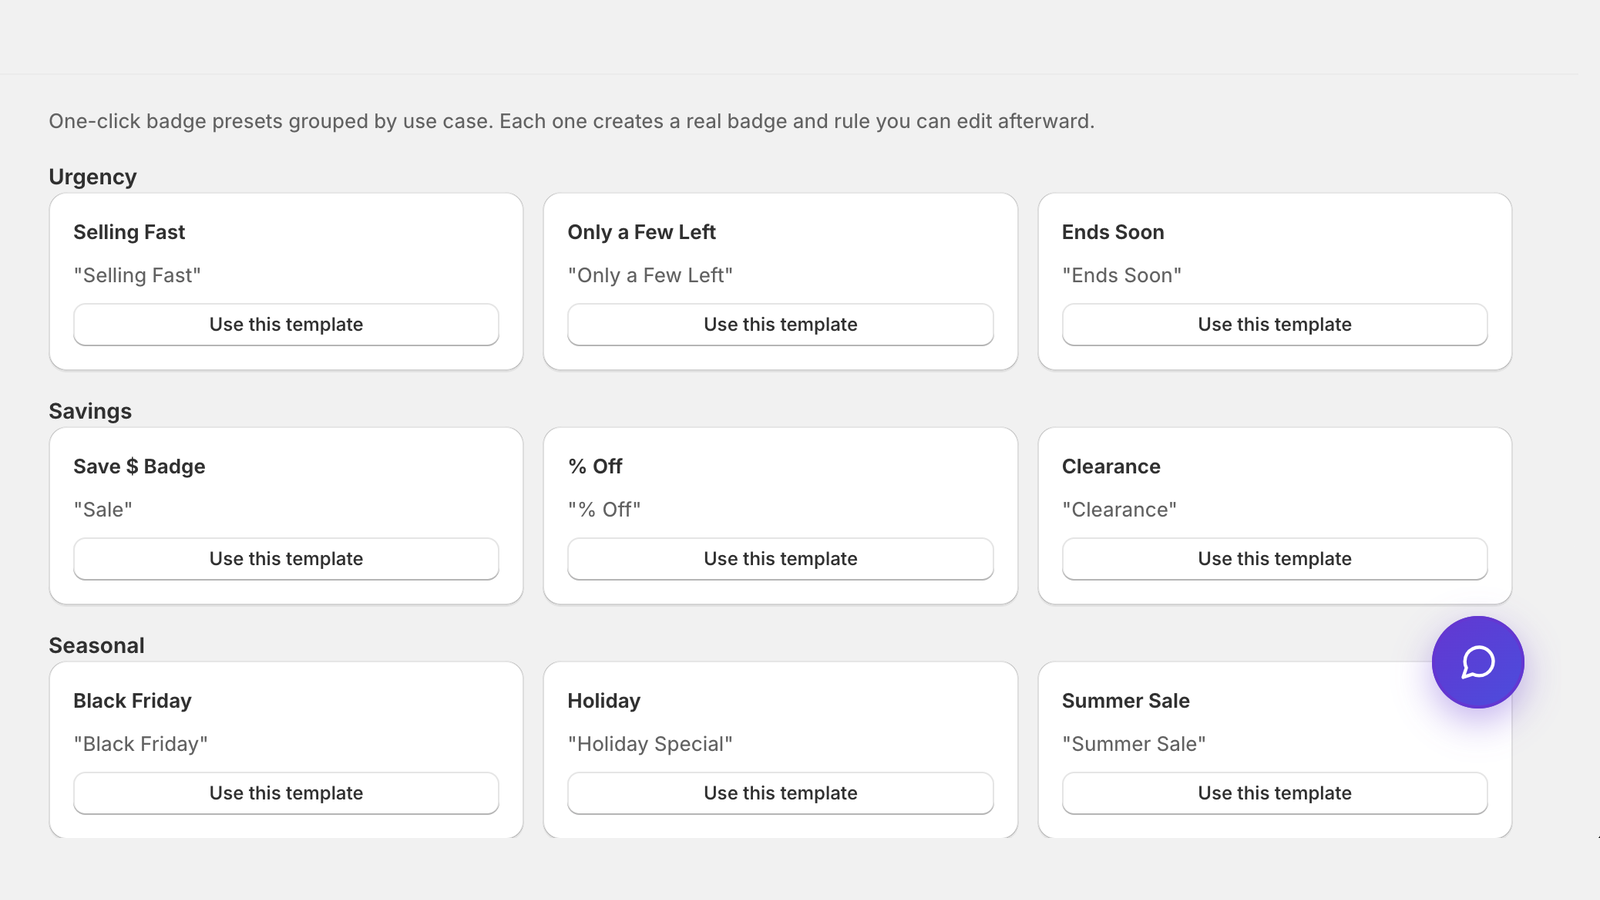Click the quoted "Sale" badge text
Viewport: 1600px width, 900px height.
tap(103, 510)
